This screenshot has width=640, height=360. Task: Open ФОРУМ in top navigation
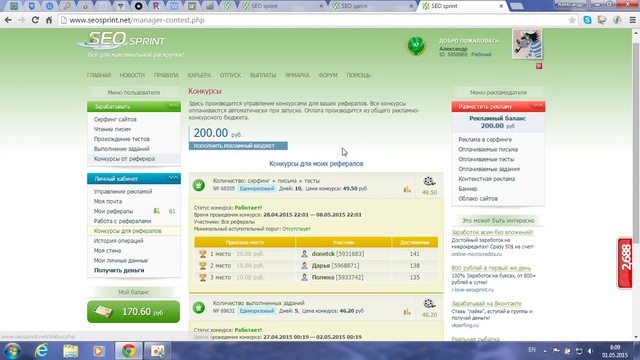coord(328,75)
